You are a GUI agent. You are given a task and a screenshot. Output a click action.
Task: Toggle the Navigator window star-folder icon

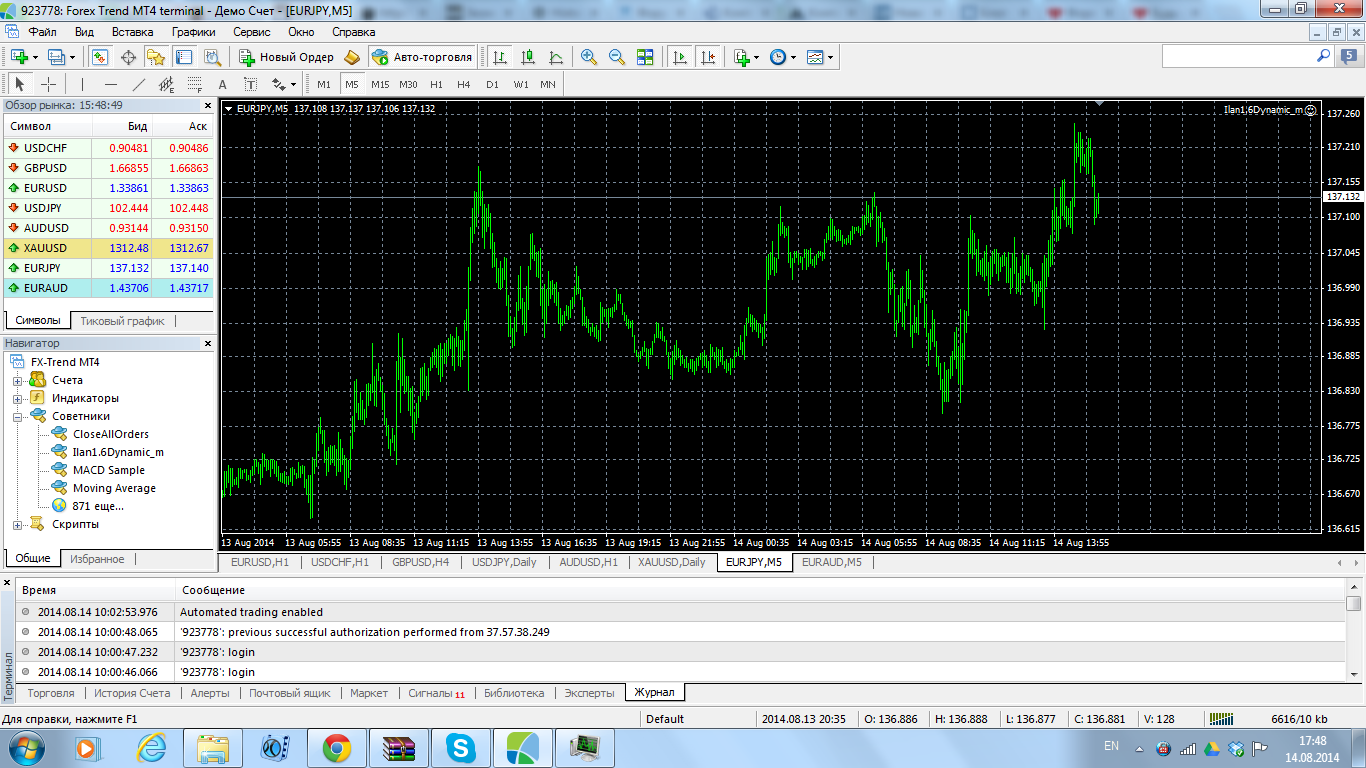click(x=155, y=57)
